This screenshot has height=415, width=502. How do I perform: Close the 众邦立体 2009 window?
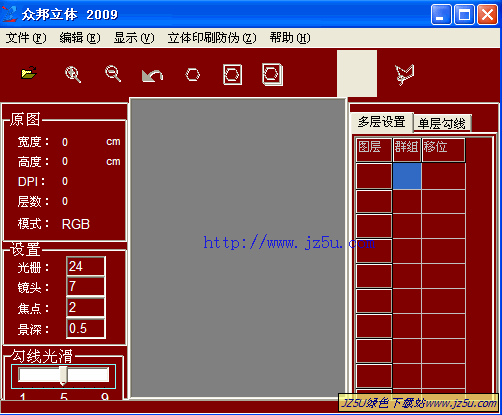tap(487, 14)
